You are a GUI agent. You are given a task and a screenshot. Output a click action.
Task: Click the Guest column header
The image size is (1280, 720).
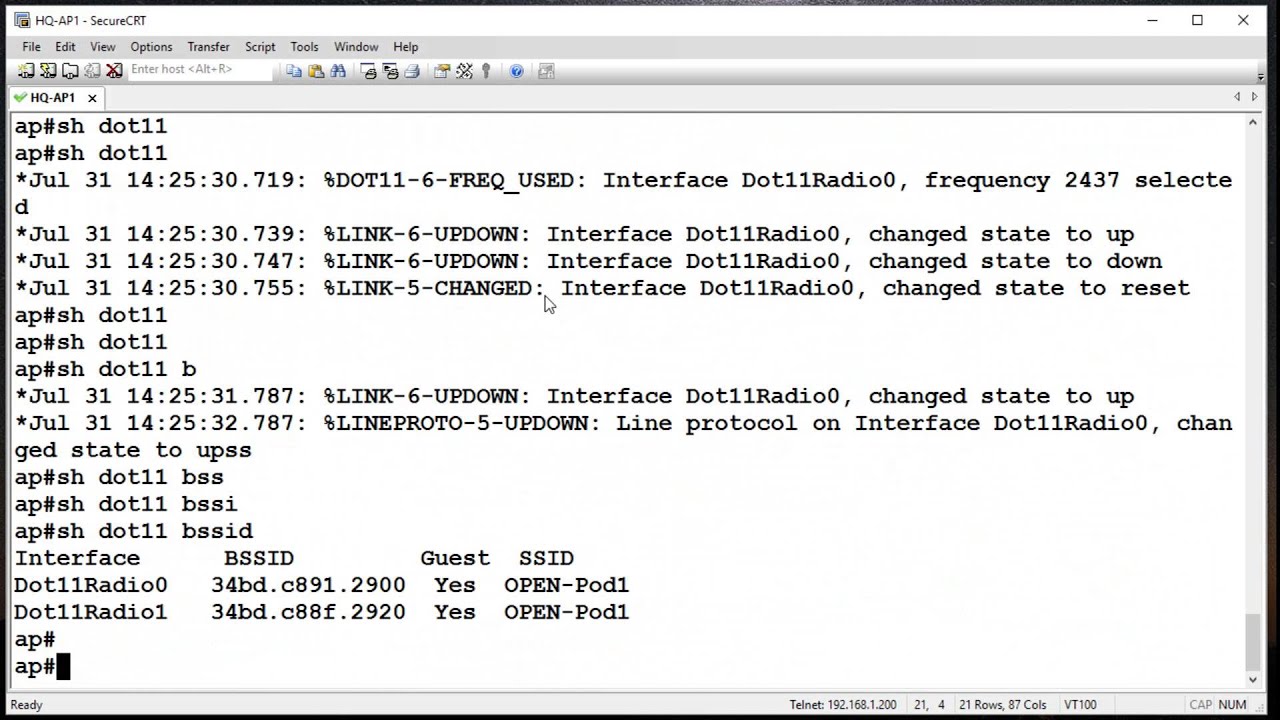pos(455,558)
